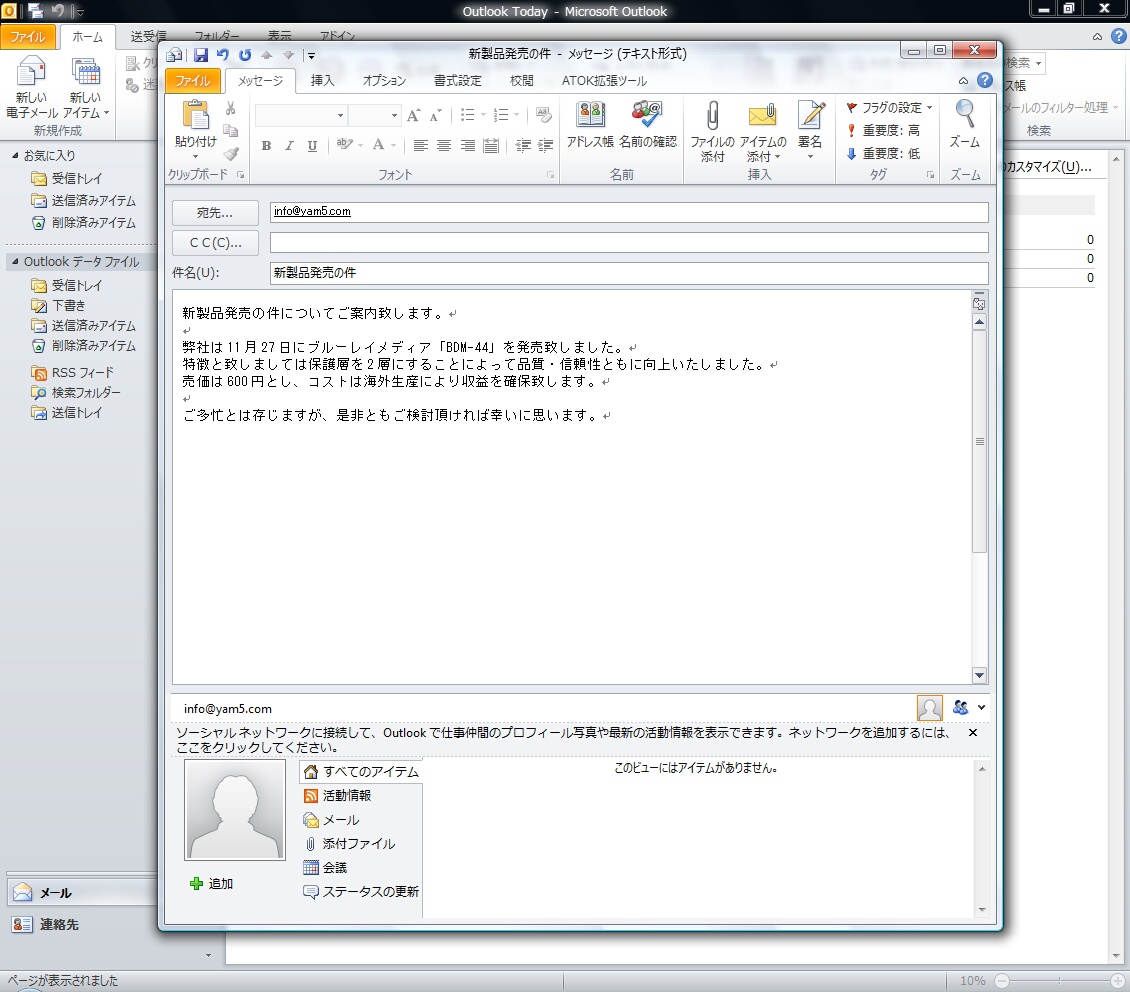
Task: Collapse the Outlook データ ファイル group
Action: (x=15, y=262)
